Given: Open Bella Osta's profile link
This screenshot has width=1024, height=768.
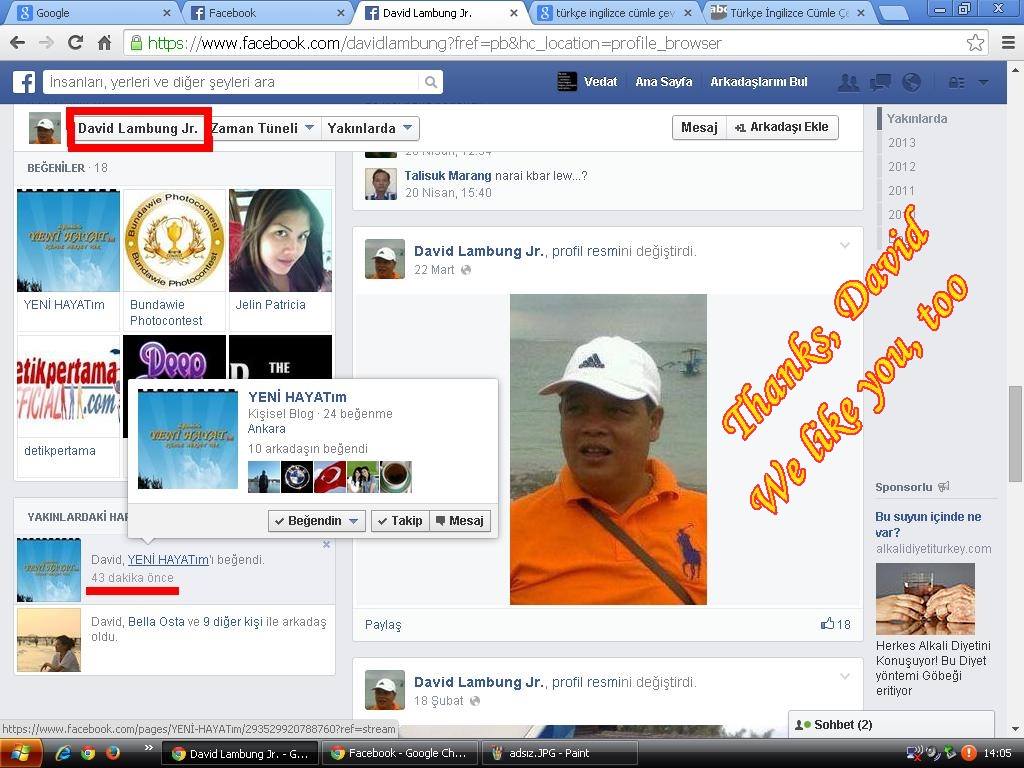Looking at the screenshot, I should coord(156,622).
